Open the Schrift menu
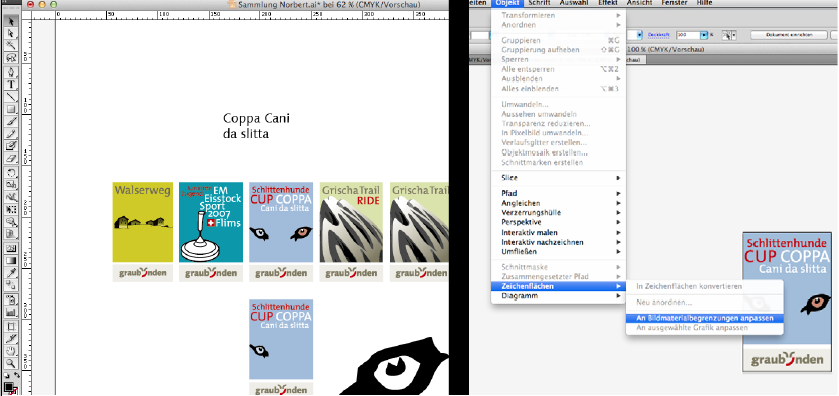 (x=539, y=3)
